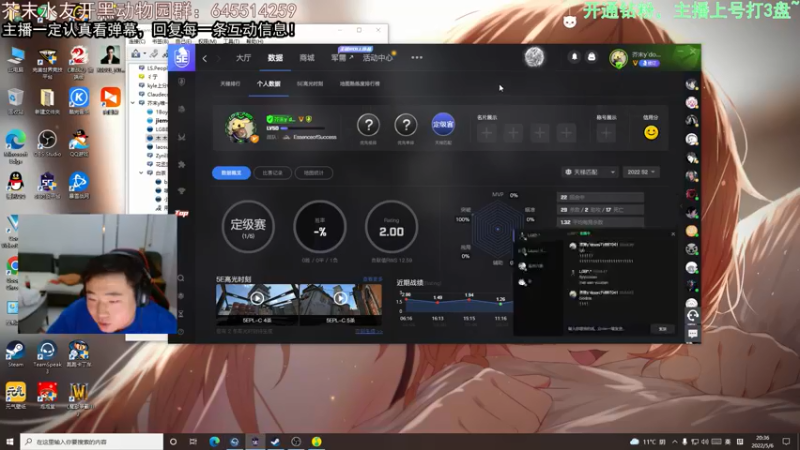Click the profile avatar in the player card
The image size is (800, 450).
pyautogui.click(x=240, y=127)
